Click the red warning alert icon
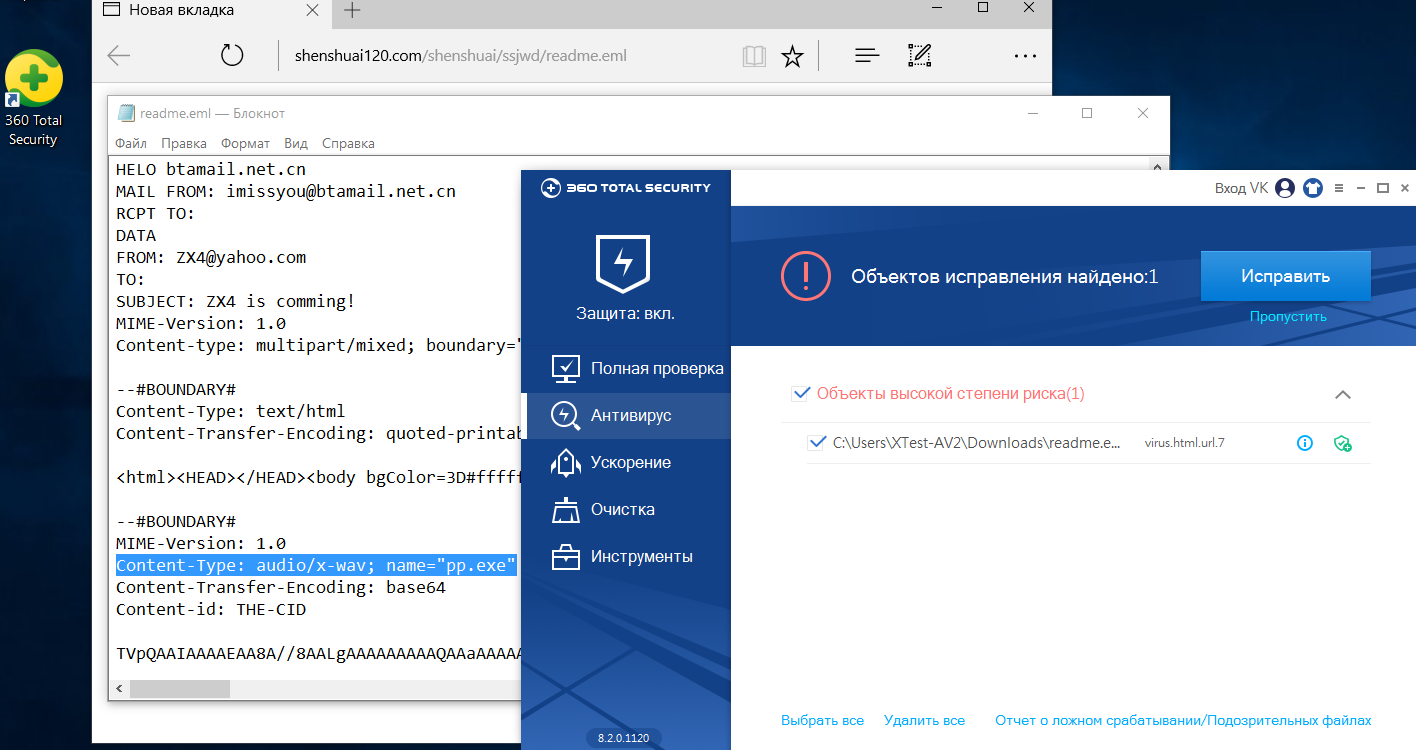Screen dimensions: 1416x750 click(806, 276)
